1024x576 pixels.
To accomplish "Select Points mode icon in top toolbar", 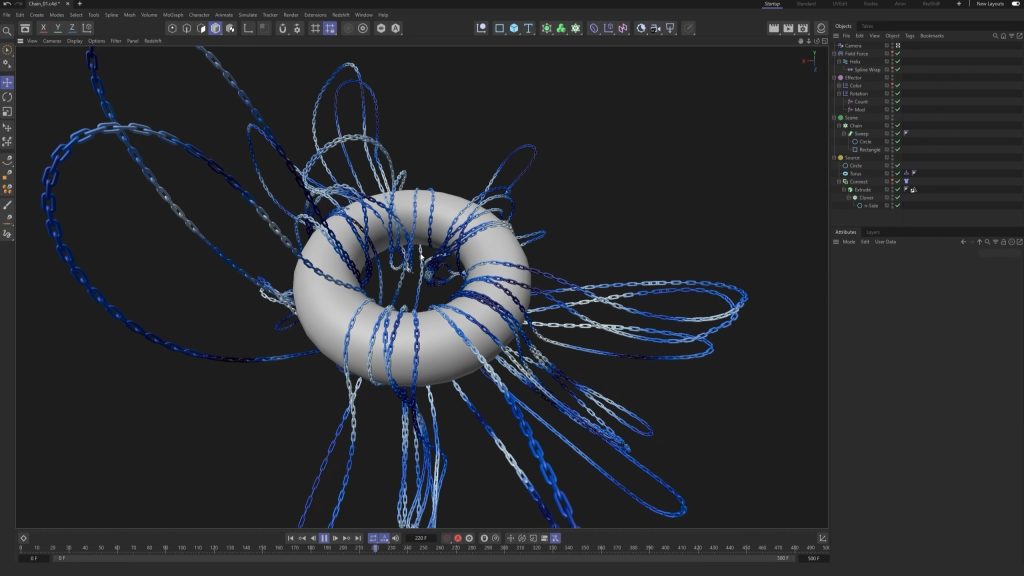I will (172, 28).
